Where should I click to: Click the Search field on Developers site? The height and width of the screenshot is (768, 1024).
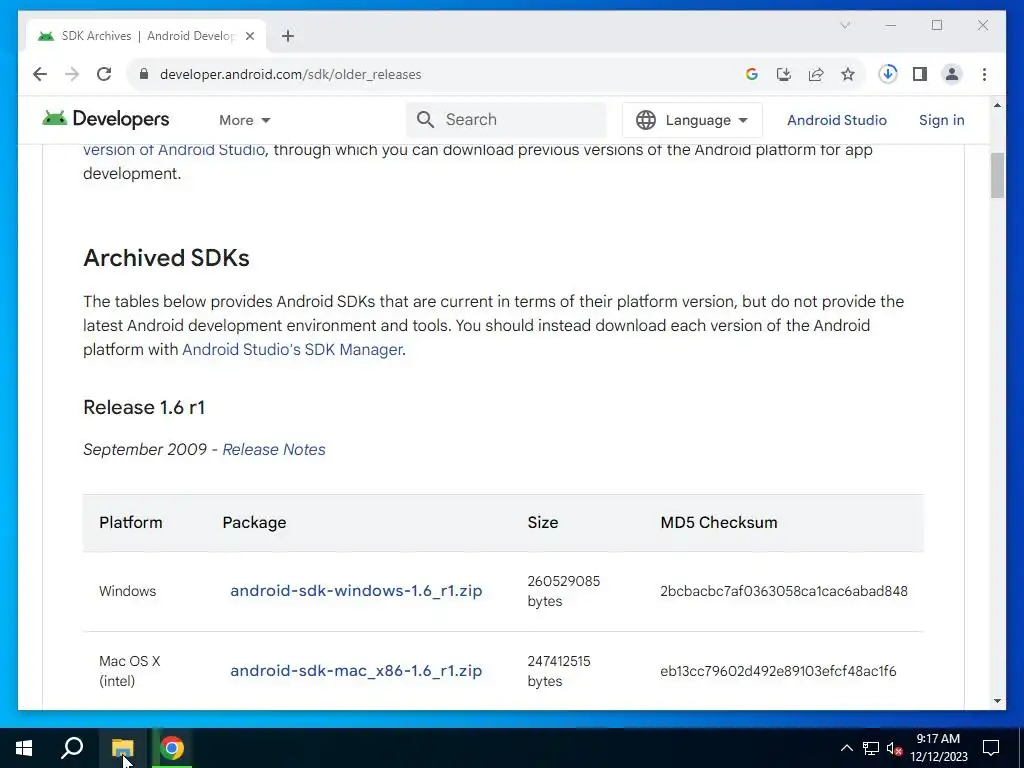click(506, 120)
